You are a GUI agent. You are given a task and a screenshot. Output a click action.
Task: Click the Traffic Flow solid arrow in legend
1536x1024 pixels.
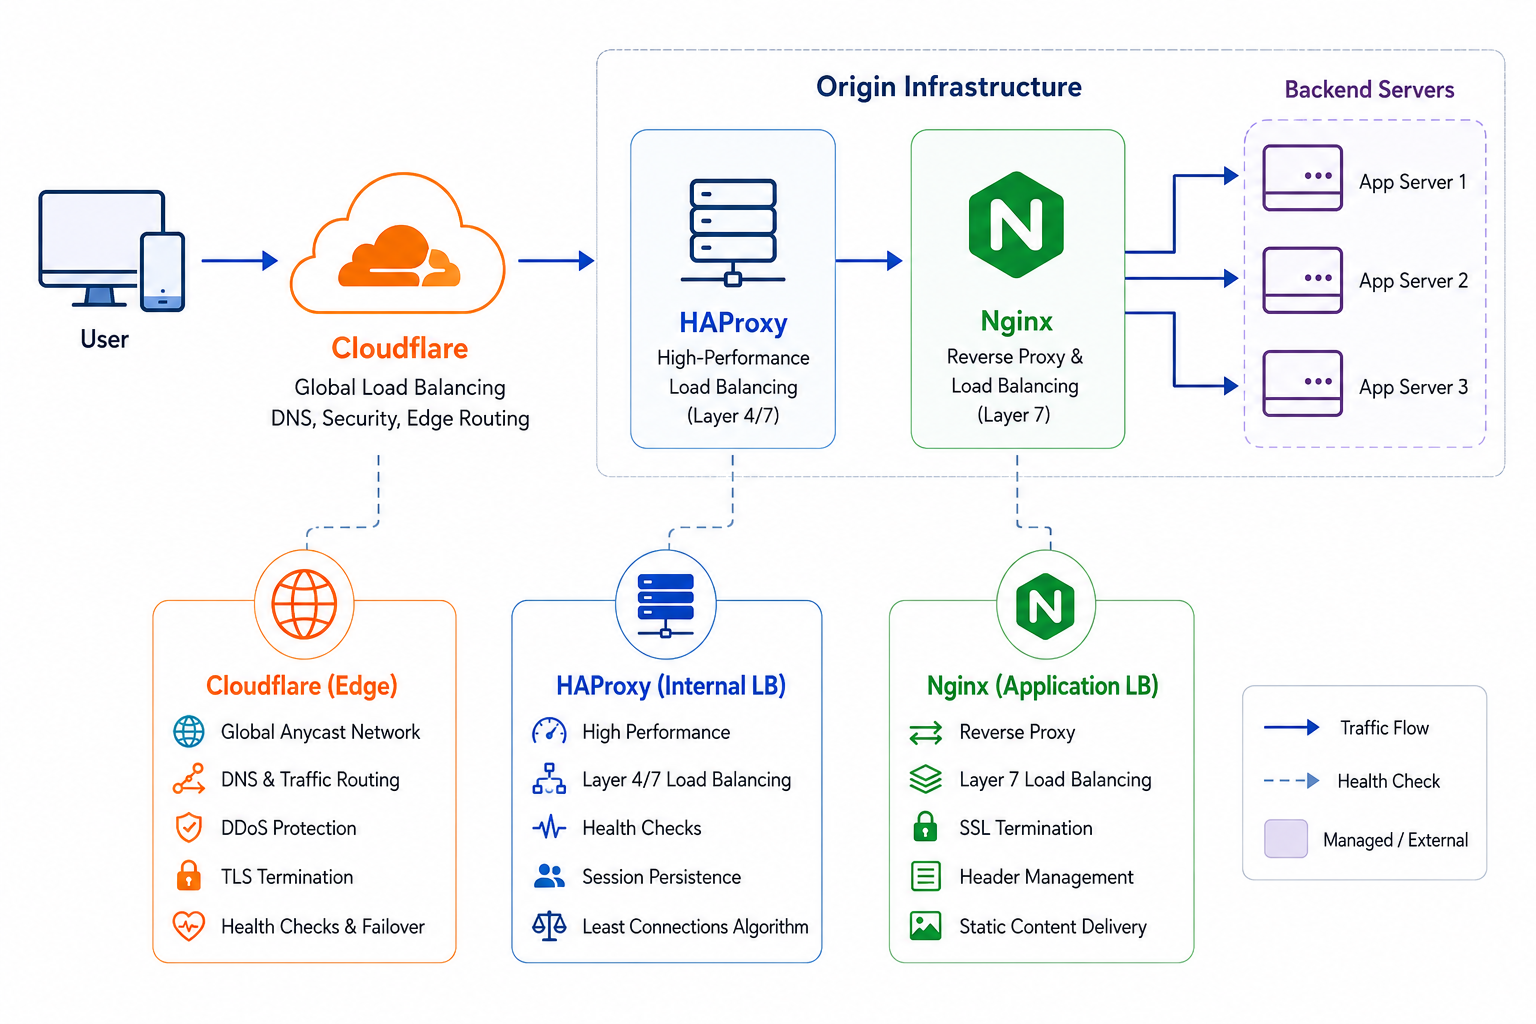[x=1291, y=728]
